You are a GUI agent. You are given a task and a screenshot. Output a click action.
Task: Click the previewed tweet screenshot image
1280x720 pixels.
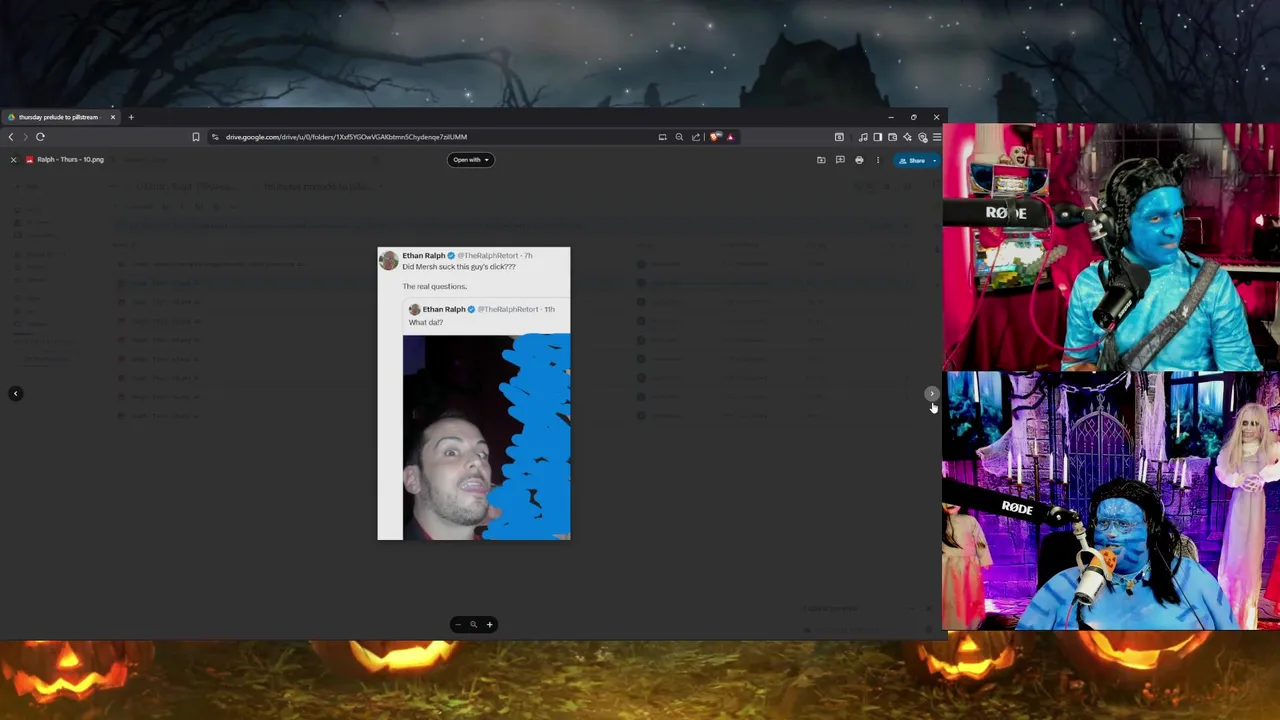tap(474, 393)
